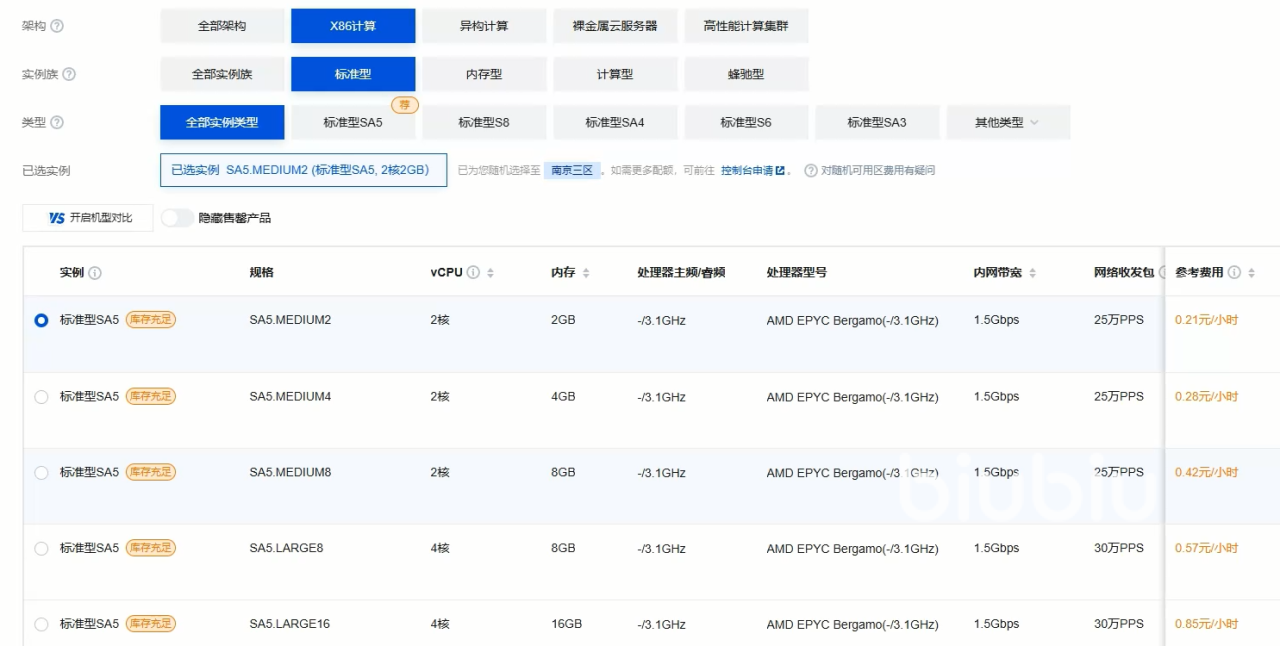Select the SA5.LARGE8 instance radio button
Screen dimensions: 1280x646
pyautogui.click(x=41, y=549)
